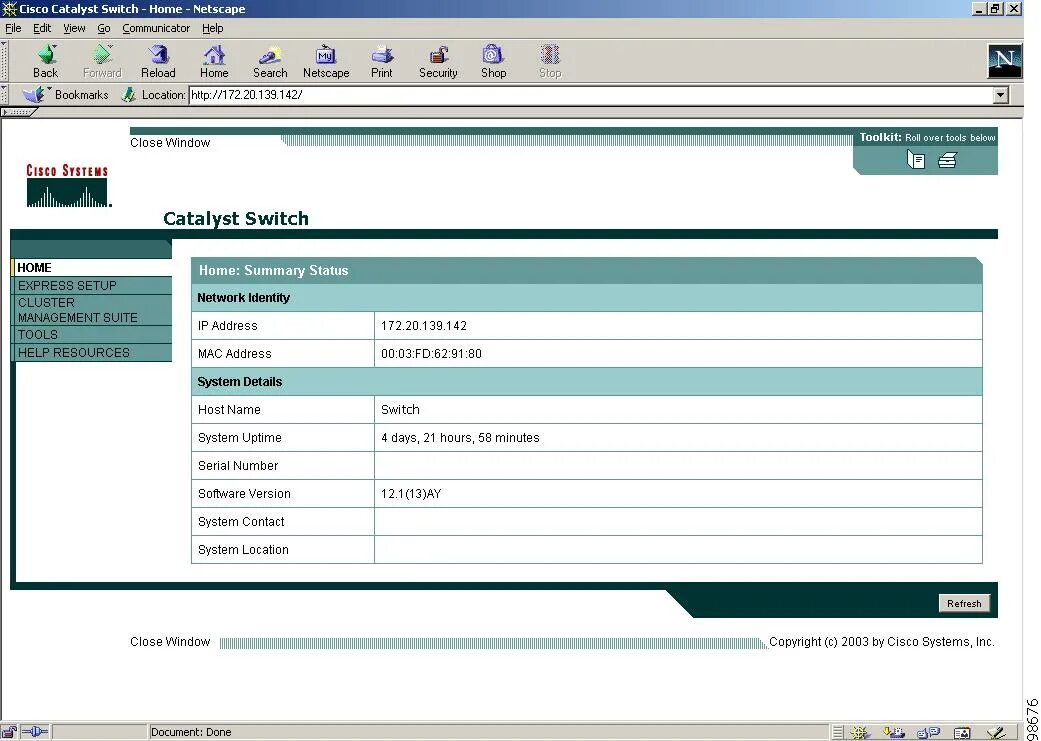Screen dimensions: 1041x741
Task: Open TOOLS in the sidebar
Action: coord(92,335)
